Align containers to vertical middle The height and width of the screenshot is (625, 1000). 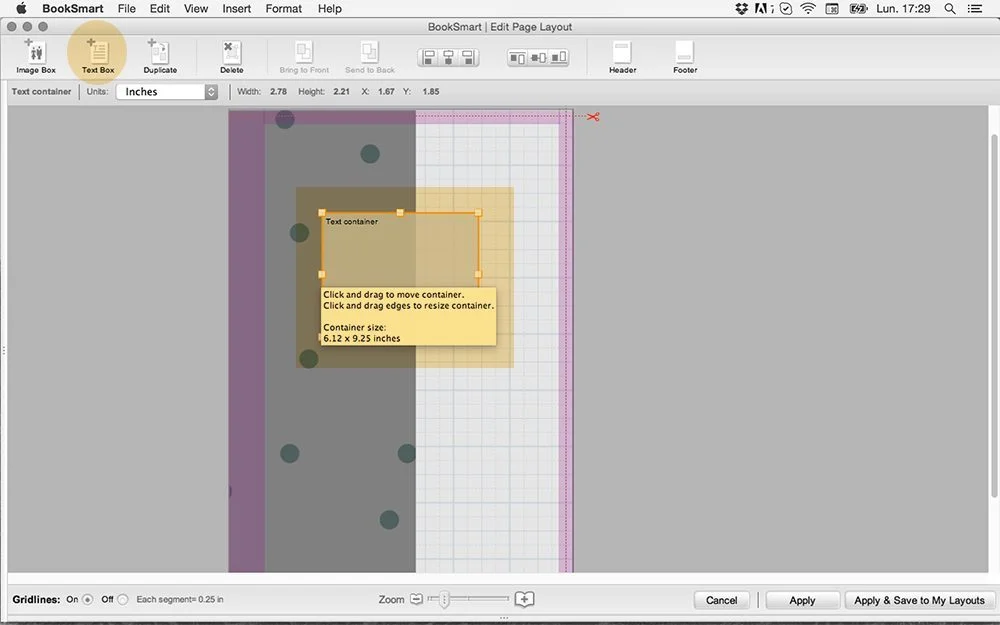538,58
